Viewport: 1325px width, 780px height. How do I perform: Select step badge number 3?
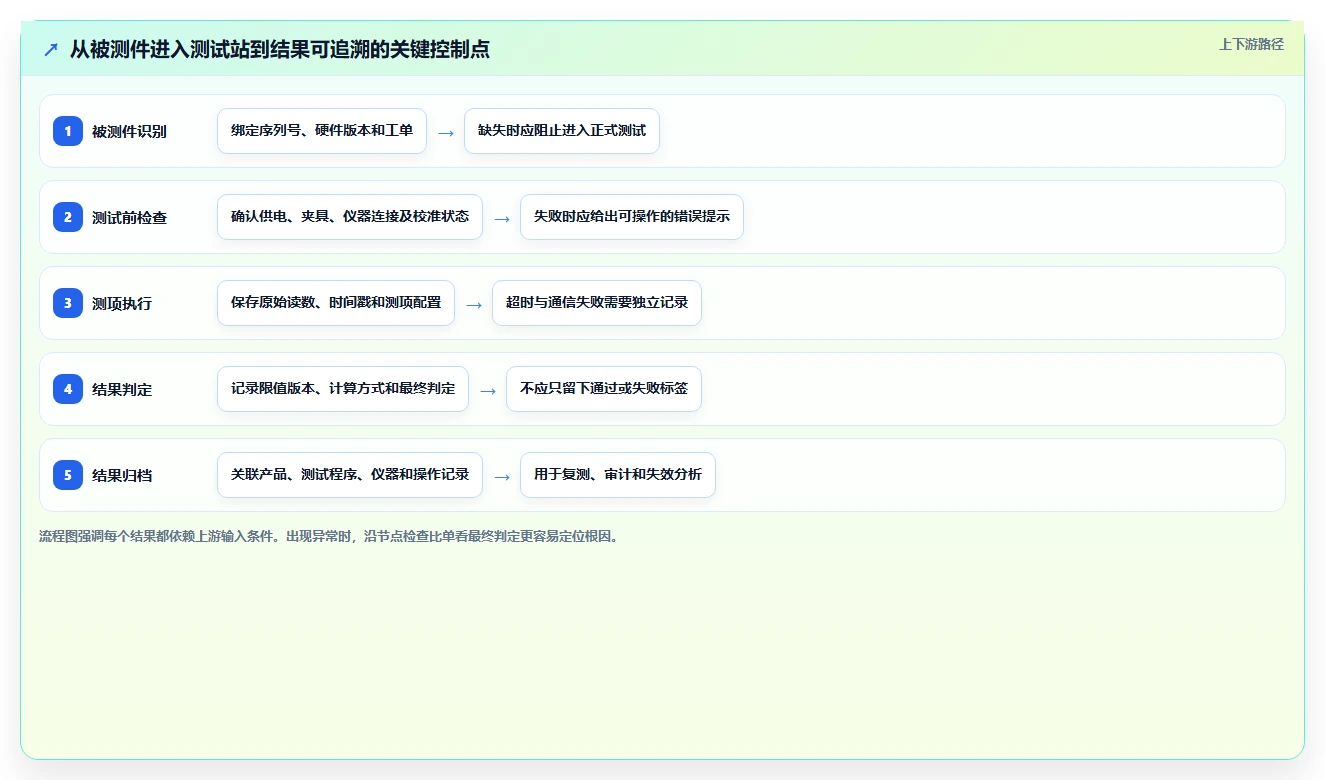pos(68,303)
